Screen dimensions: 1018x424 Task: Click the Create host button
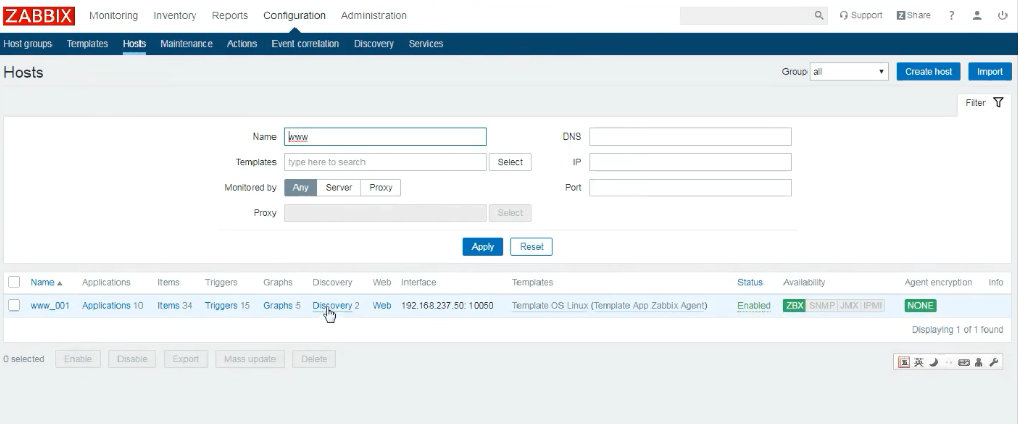click(928, 72)
